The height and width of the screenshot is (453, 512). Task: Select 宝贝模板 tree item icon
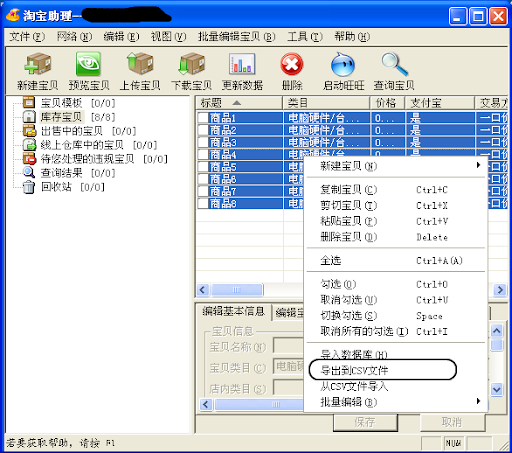(x=29, y=103)
